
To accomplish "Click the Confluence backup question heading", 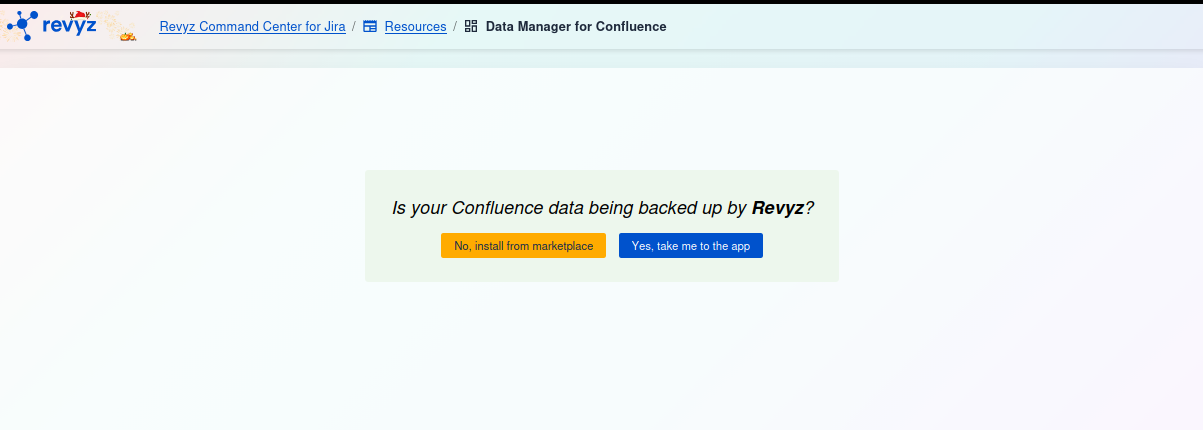I will 602,208.
